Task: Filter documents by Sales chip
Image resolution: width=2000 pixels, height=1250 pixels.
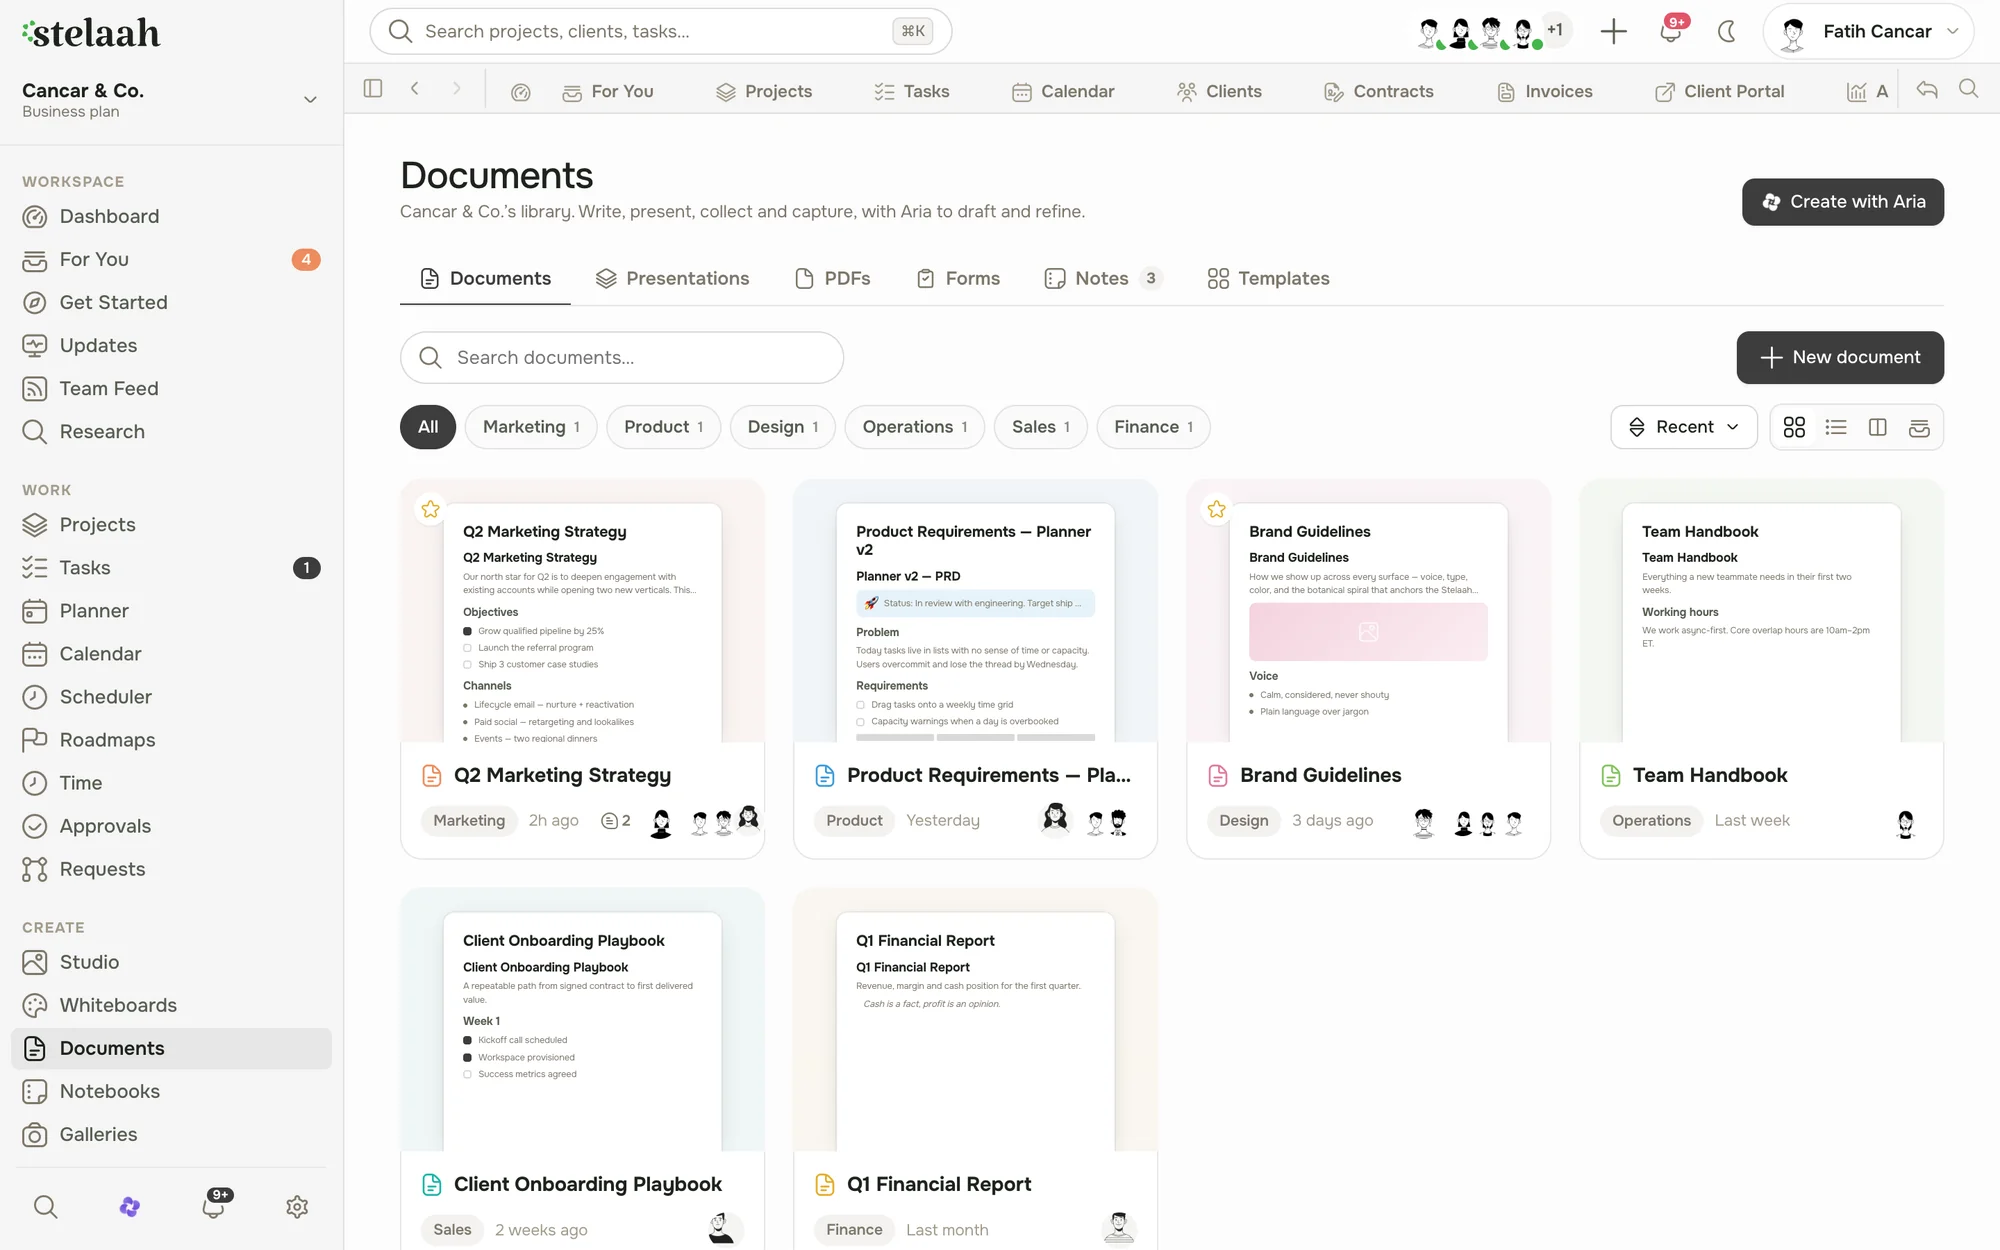Action: (x=1041, y=427)
